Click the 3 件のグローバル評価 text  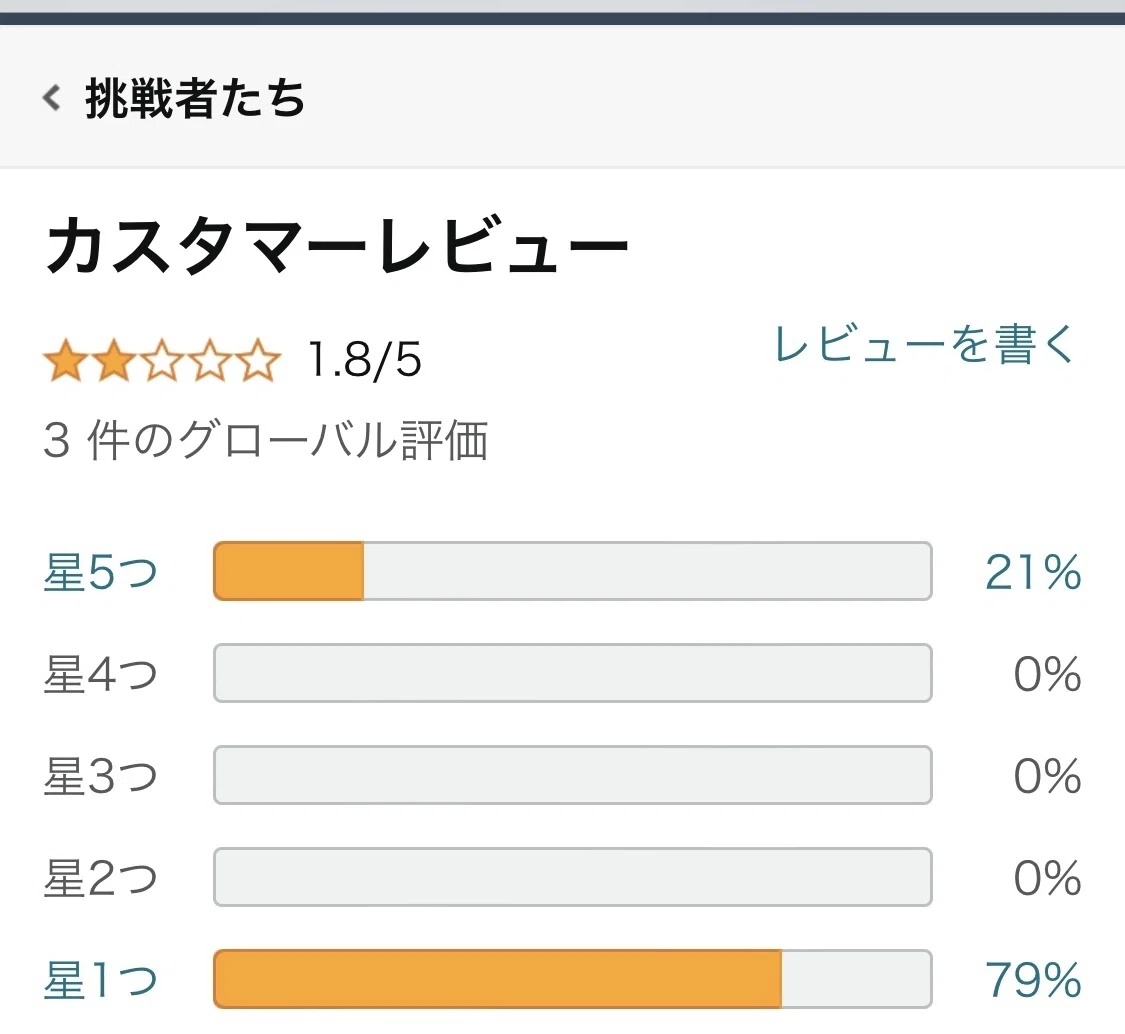tap(266, 440)
